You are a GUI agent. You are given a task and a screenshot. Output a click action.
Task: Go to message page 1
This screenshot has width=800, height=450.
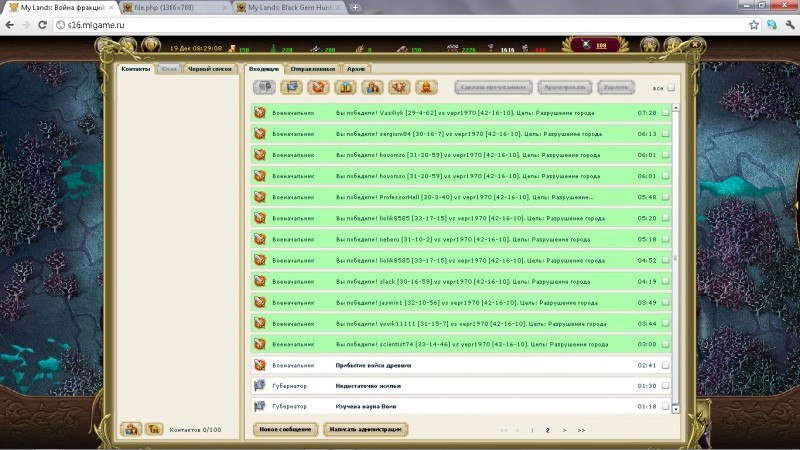coord(532,430)
